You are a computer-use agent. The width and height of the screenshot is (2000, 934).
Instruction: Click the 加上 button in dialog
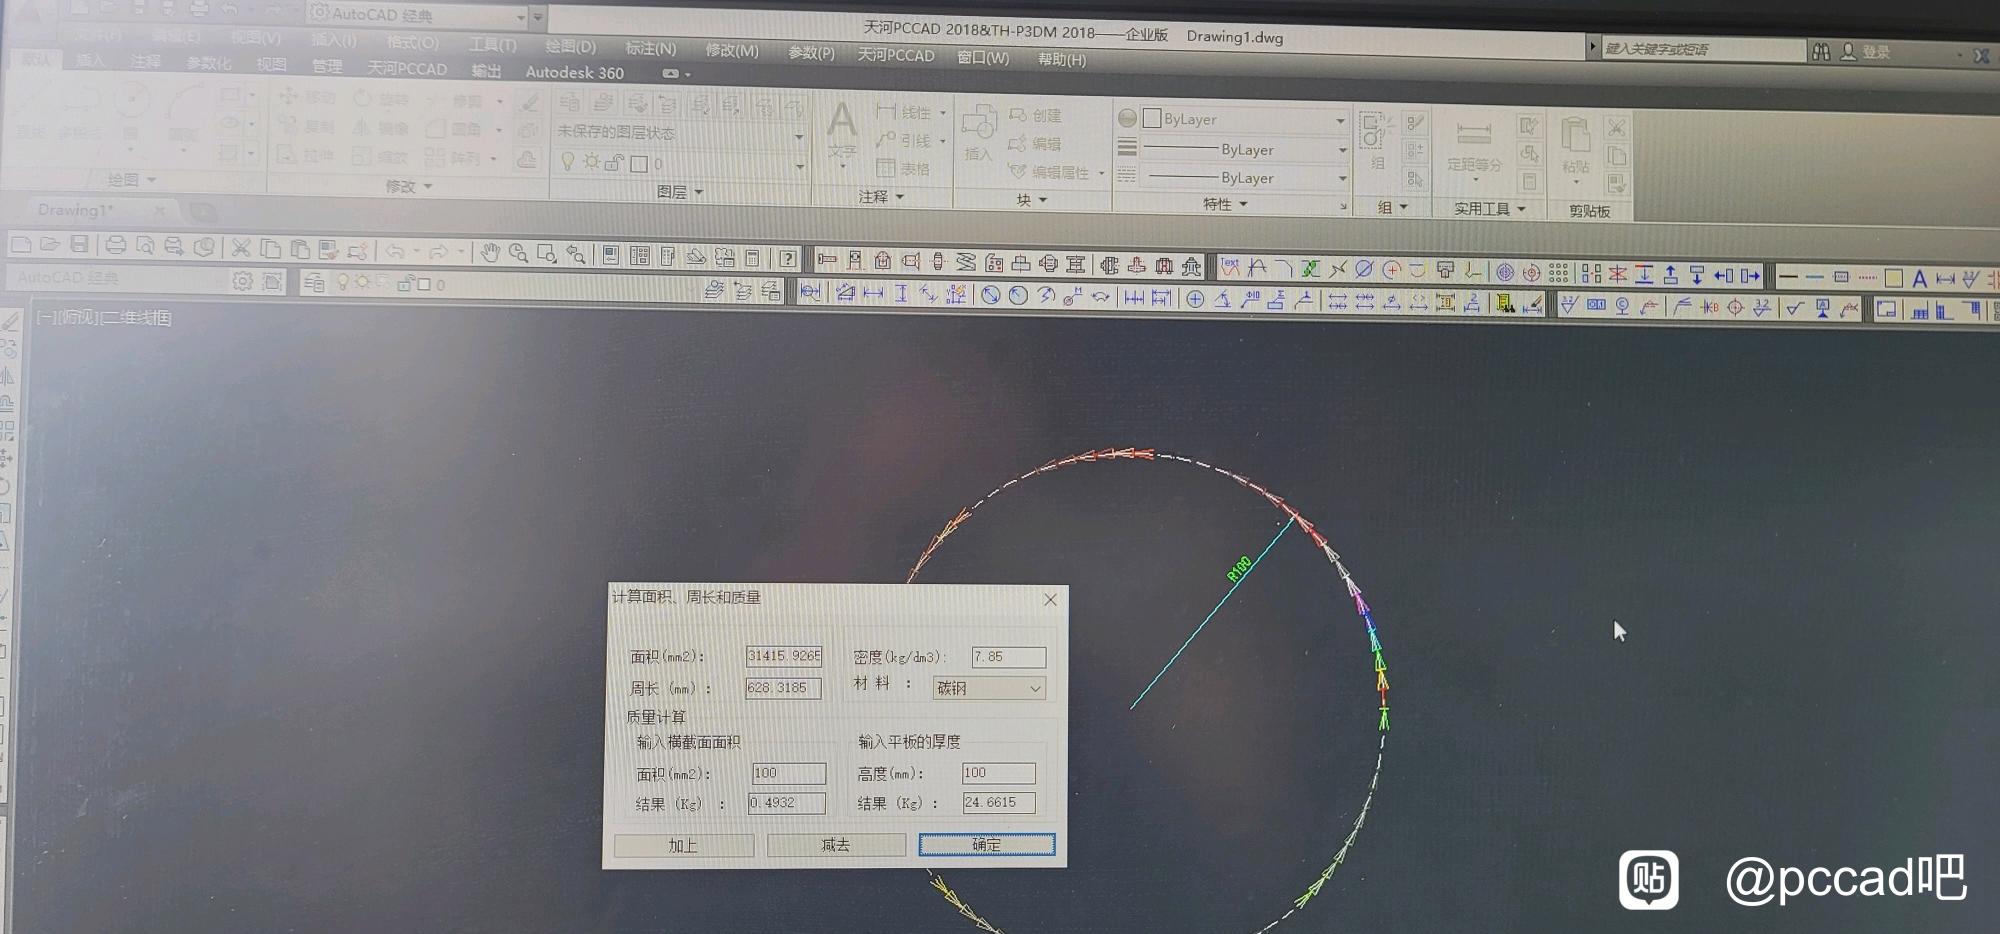(683, 845)
